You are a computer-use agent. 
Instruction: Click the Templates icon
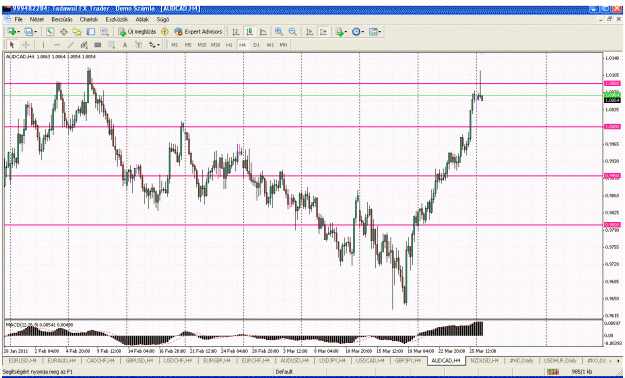pos(373,32)
